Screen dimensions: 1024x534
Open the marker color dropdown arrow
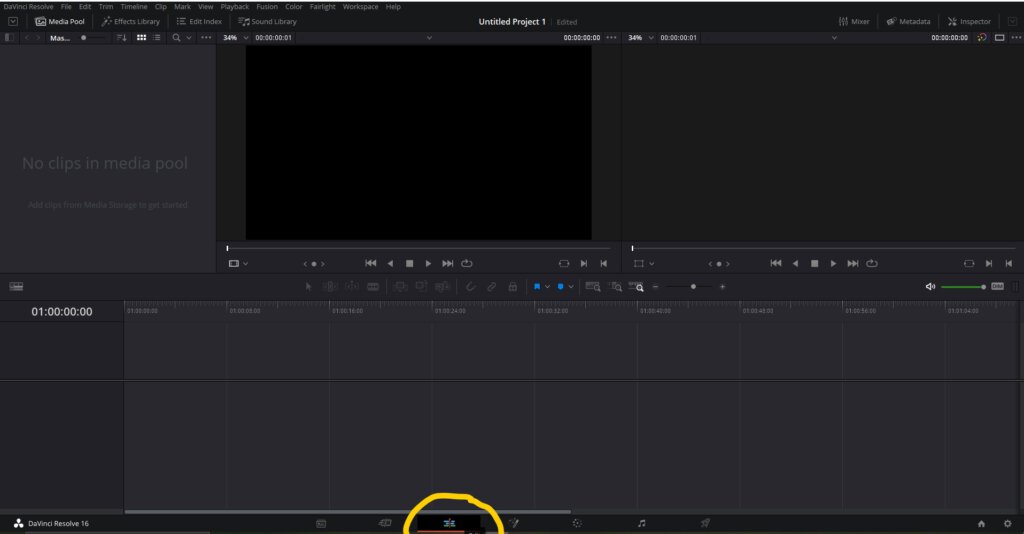tap(571, 287)
